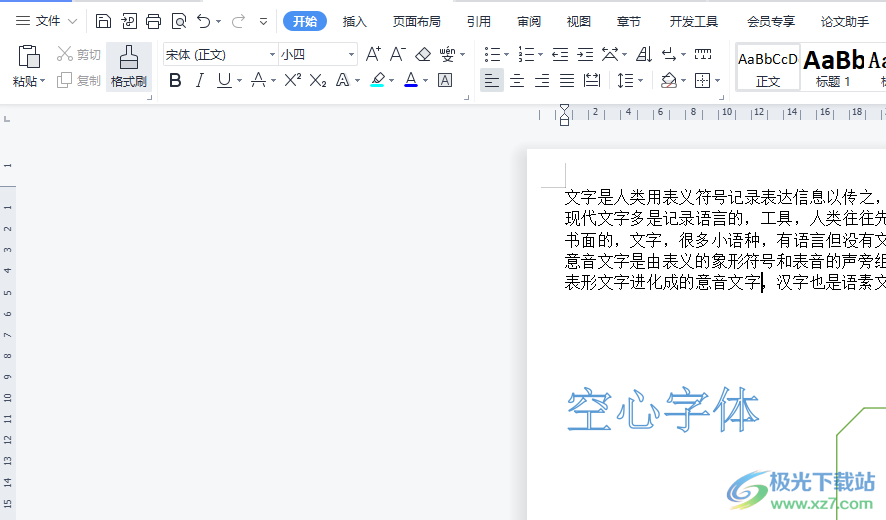The image size is (886, 520).
Task: Activate the 格式刷 format painter
Action: (x=129, y=67)
